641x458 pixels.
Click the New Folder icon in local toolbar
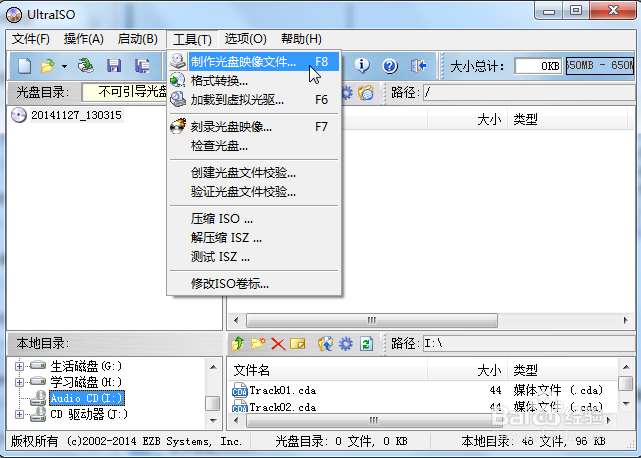[x=258, y=344]
